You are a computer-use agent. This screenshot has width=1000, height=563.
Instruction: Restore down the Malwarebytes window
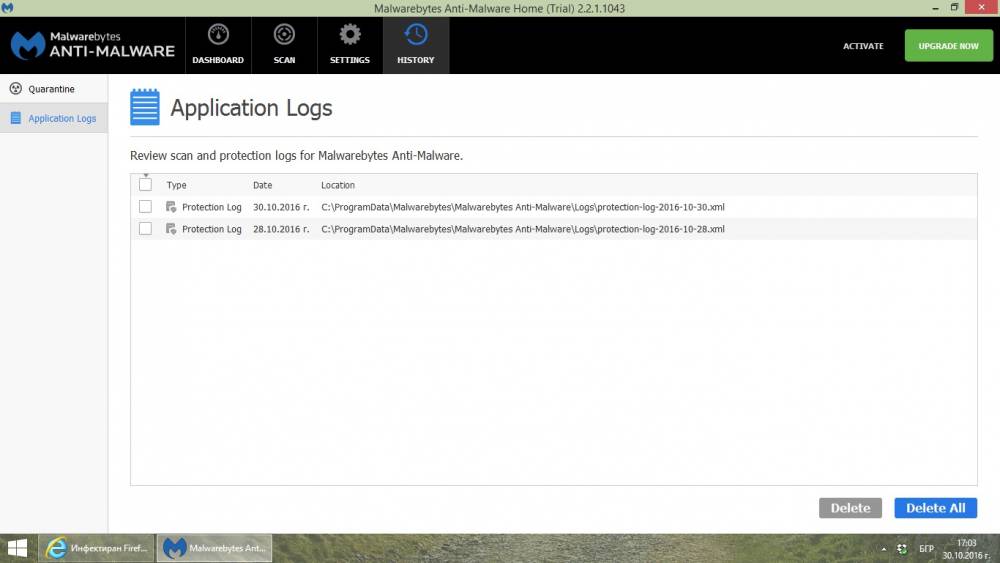tap(955, 8)
